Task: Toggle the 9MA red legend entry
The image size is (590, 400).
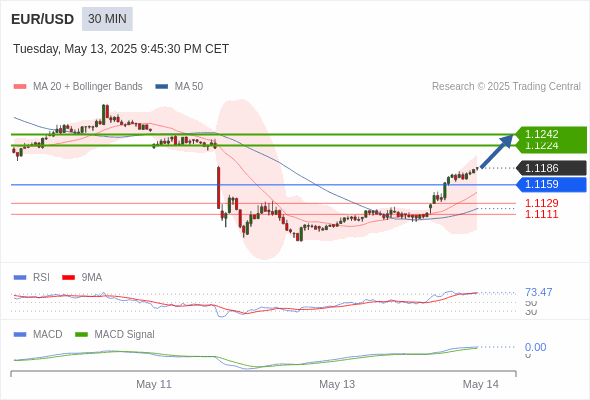Action: pyautogui.click(x=82, y=277)
